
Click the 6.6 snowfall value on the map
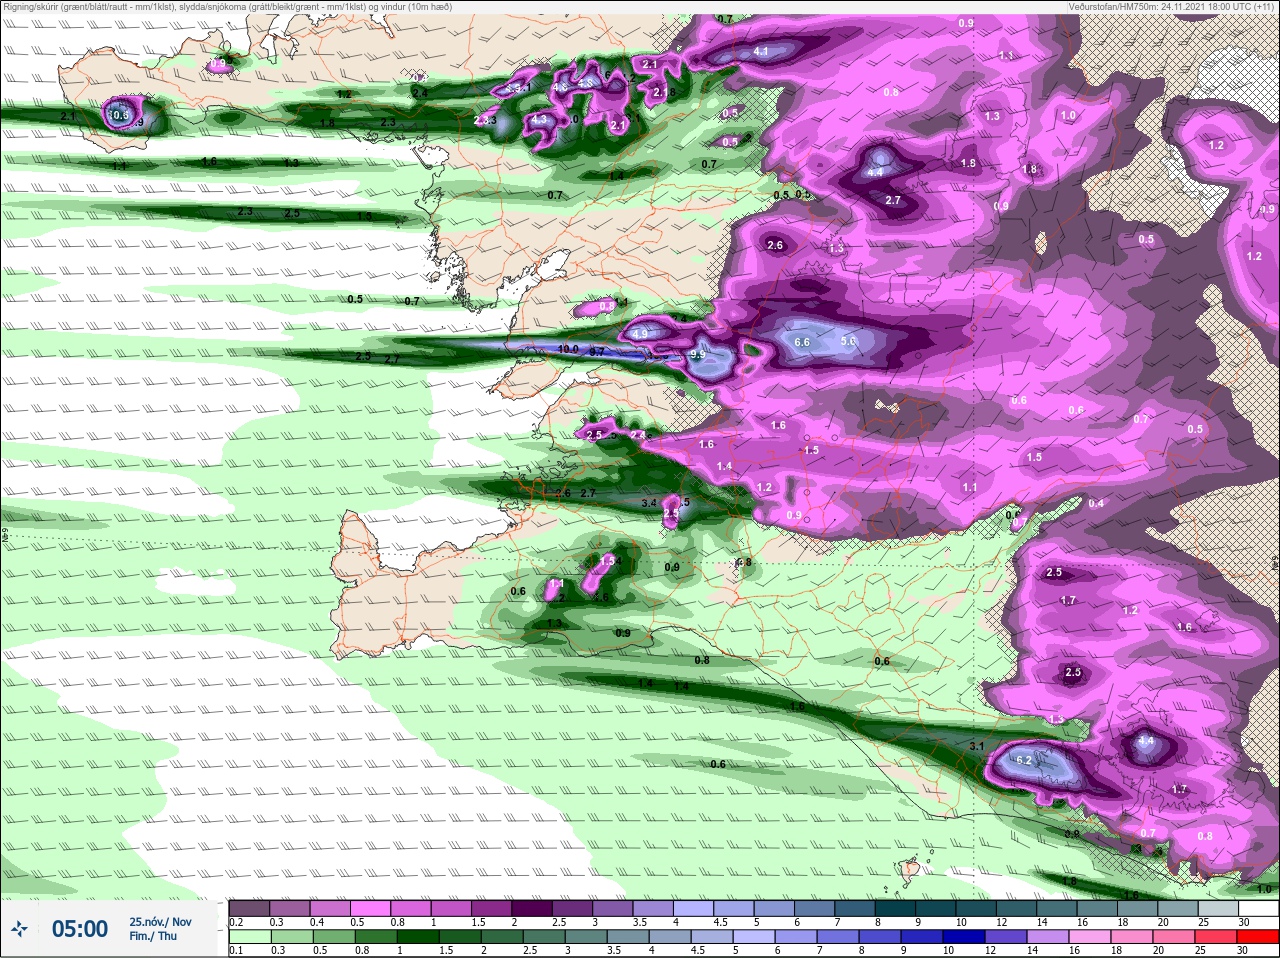pyautogui.click(x=802, y=342)
